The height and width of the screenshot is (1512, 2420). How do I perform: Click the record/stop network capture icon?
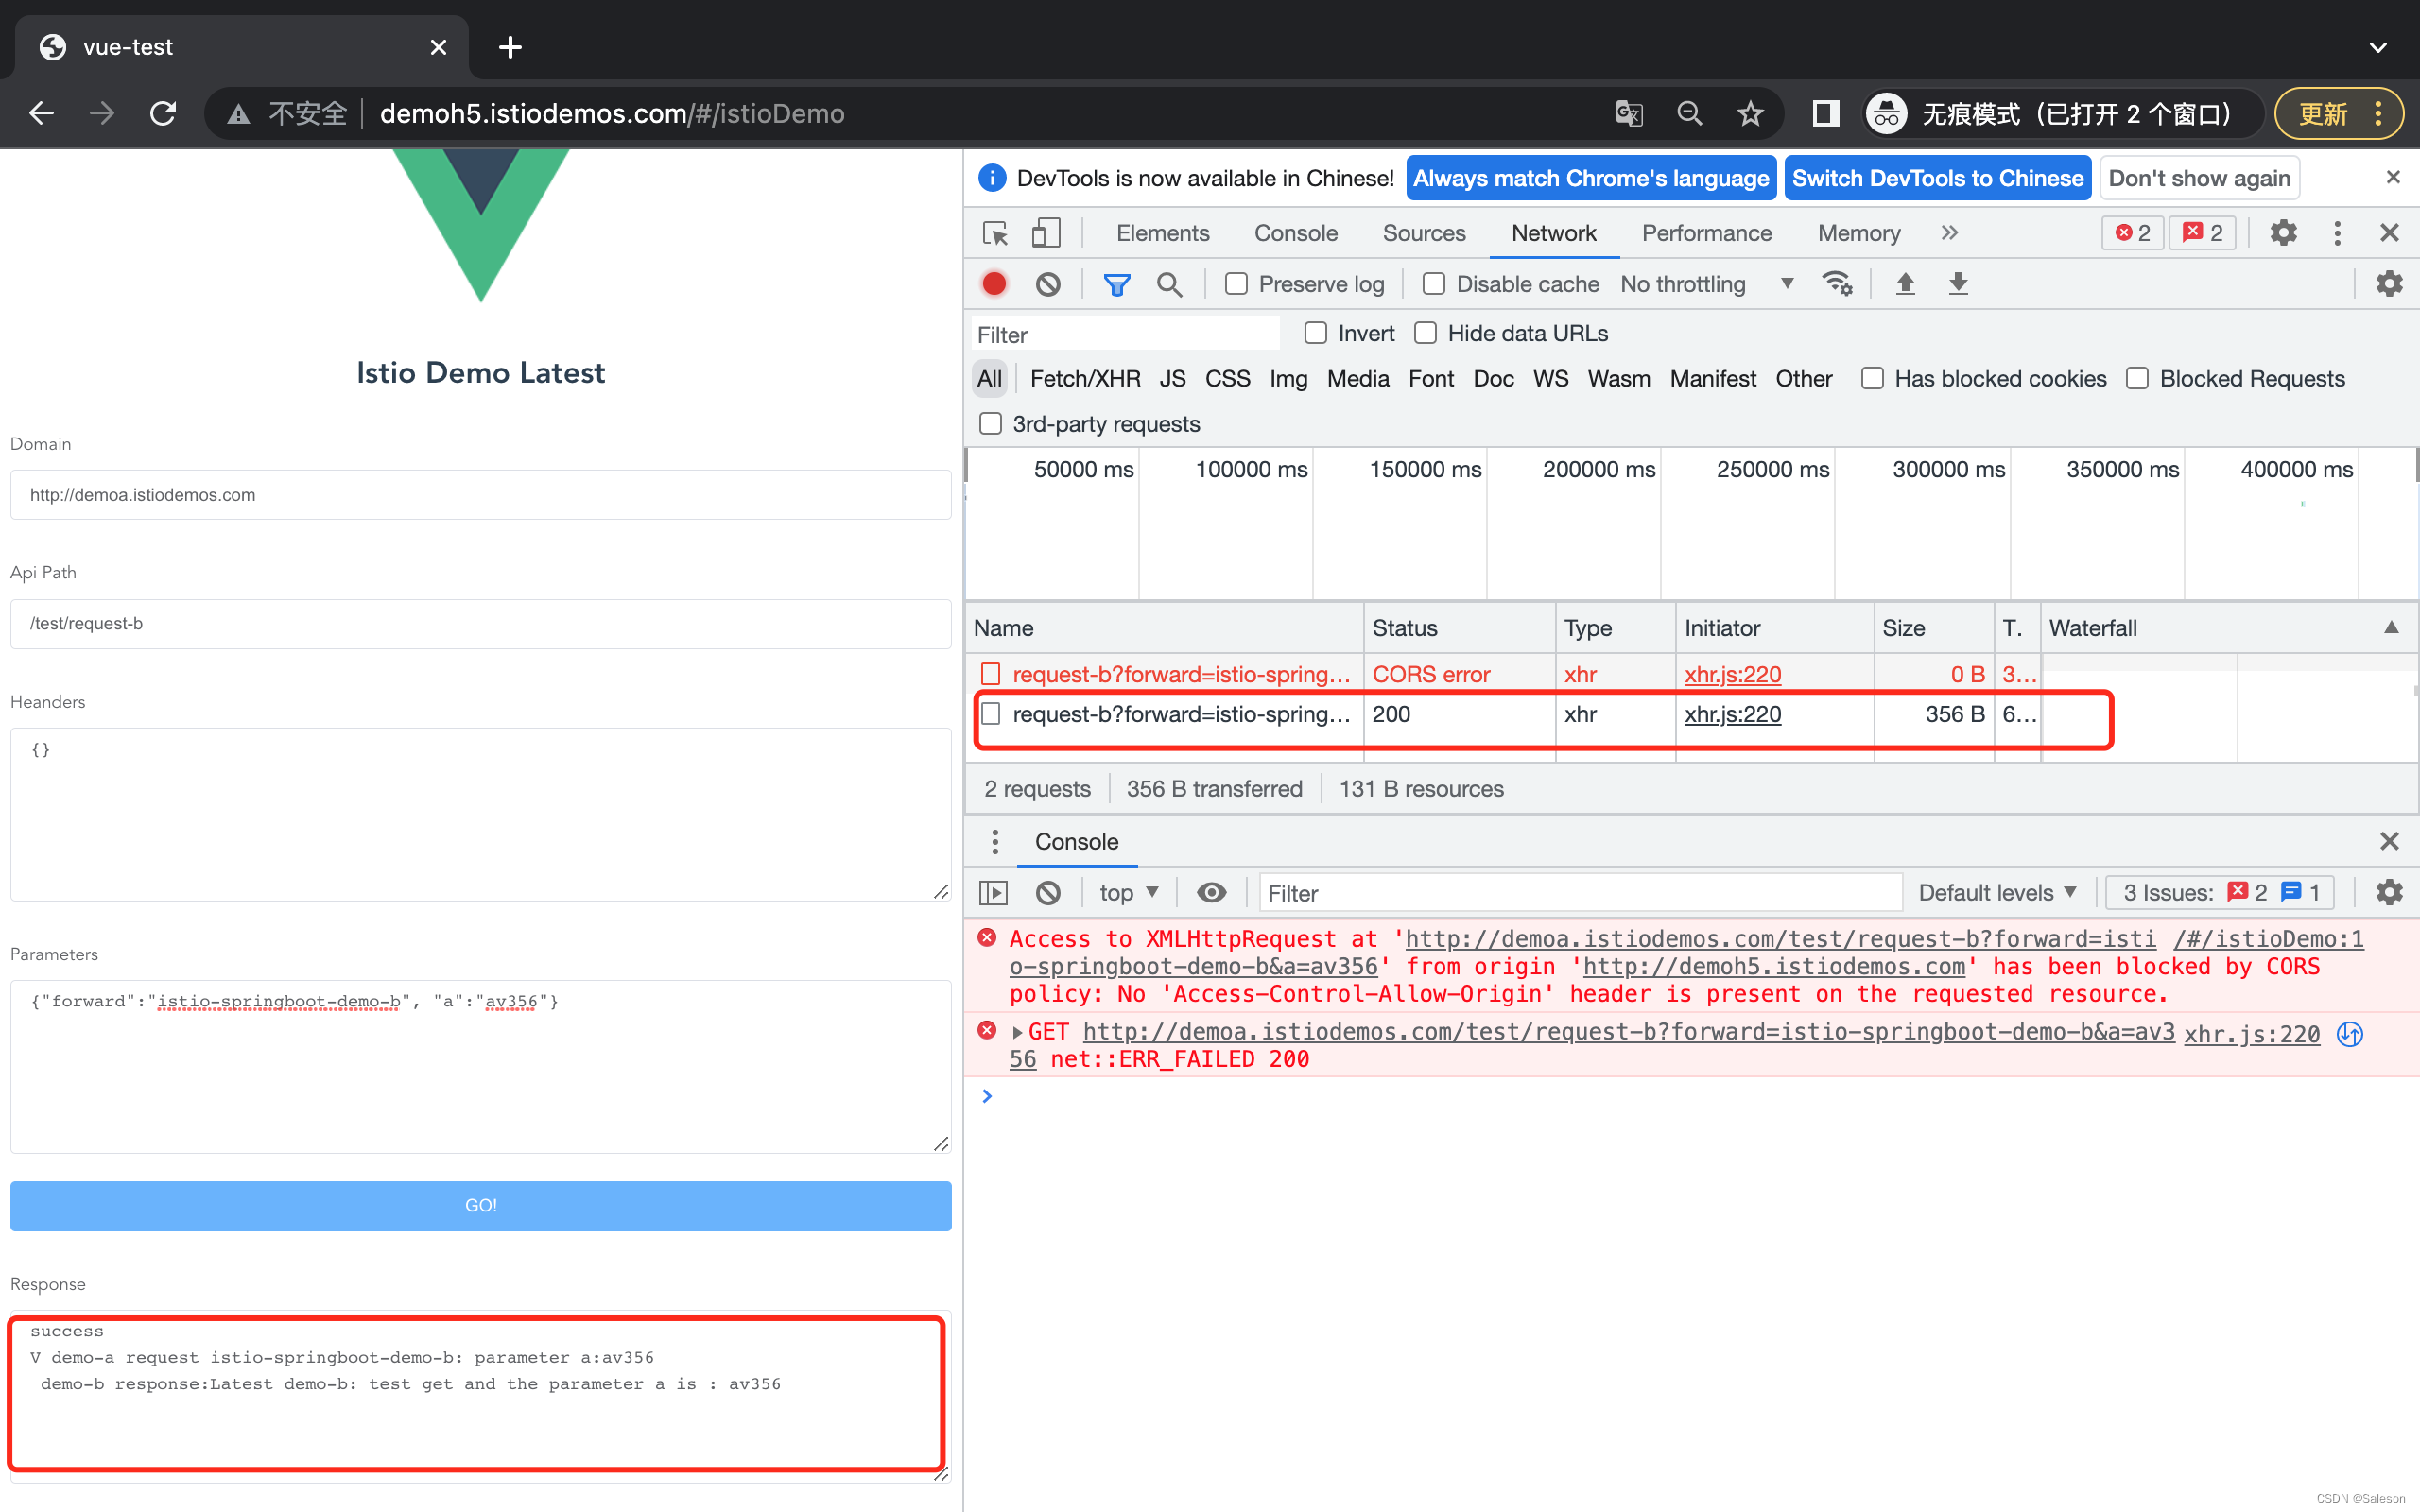(994, 283)
